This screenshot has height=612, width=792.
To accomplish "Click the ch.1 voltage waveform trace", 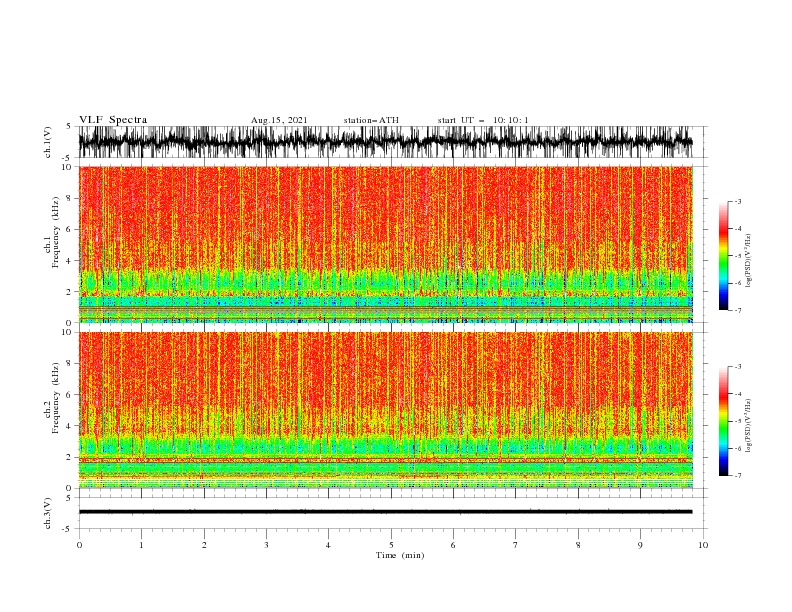I will (385, 142).
